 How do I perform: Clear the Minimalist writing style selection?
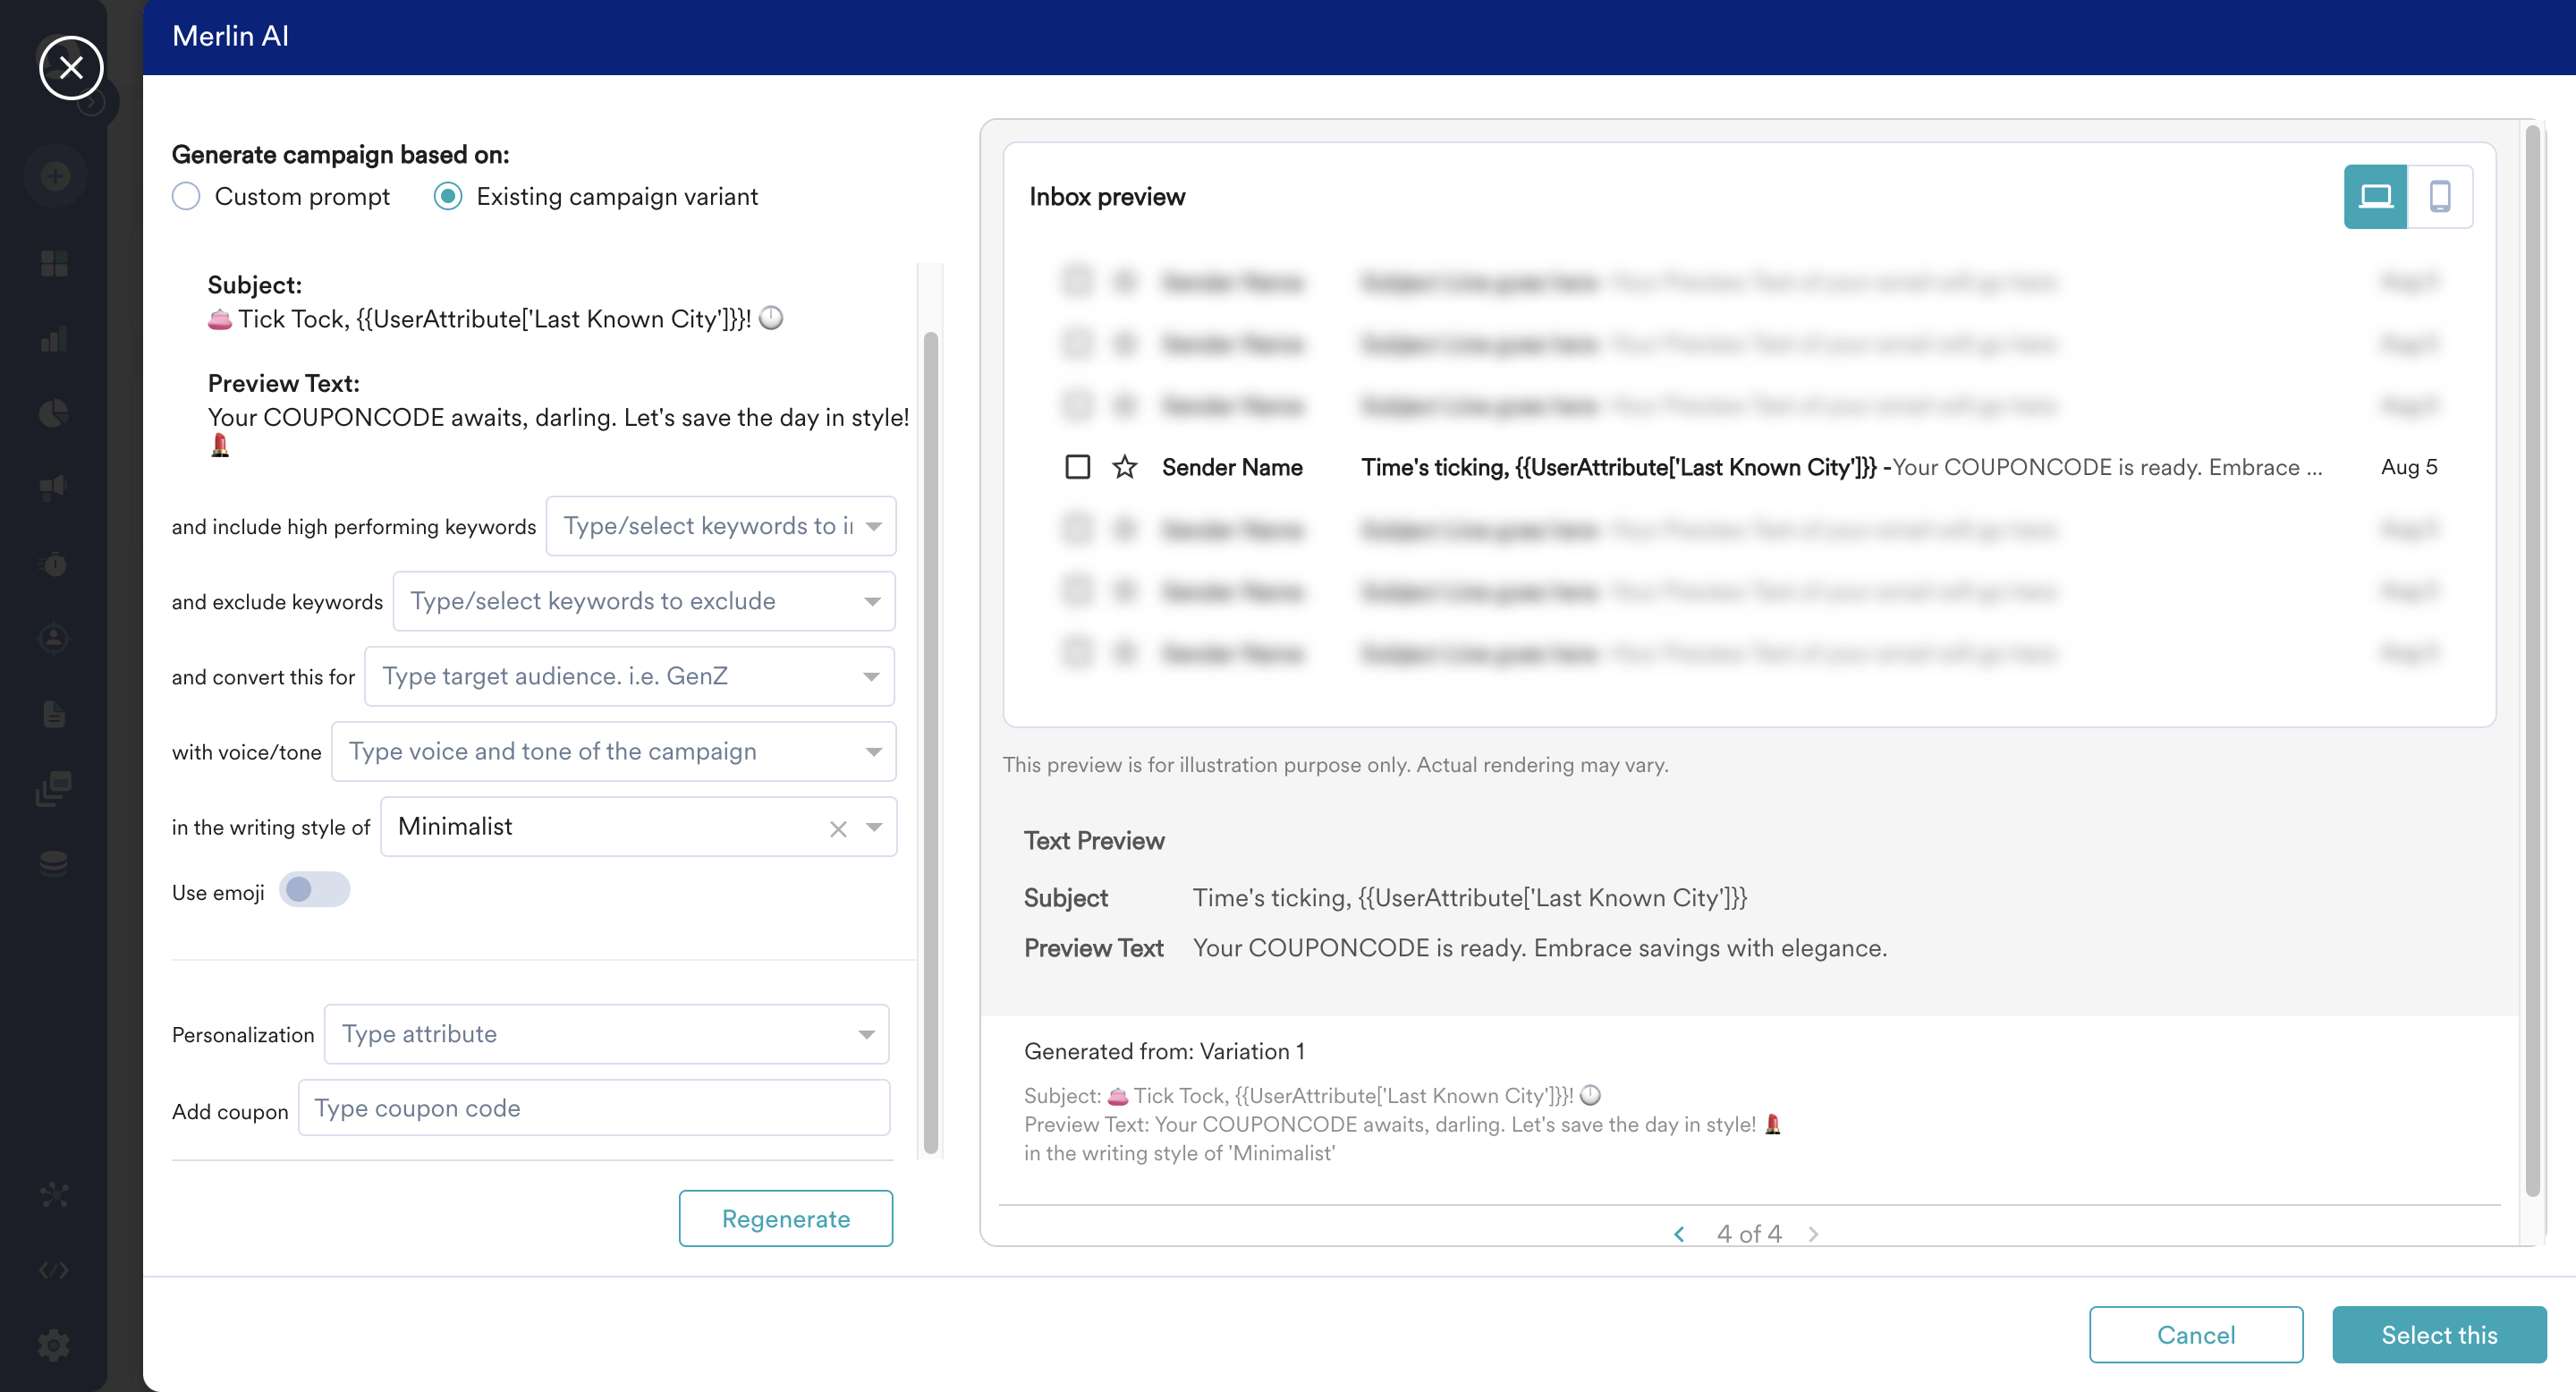(x=838, y=828)
